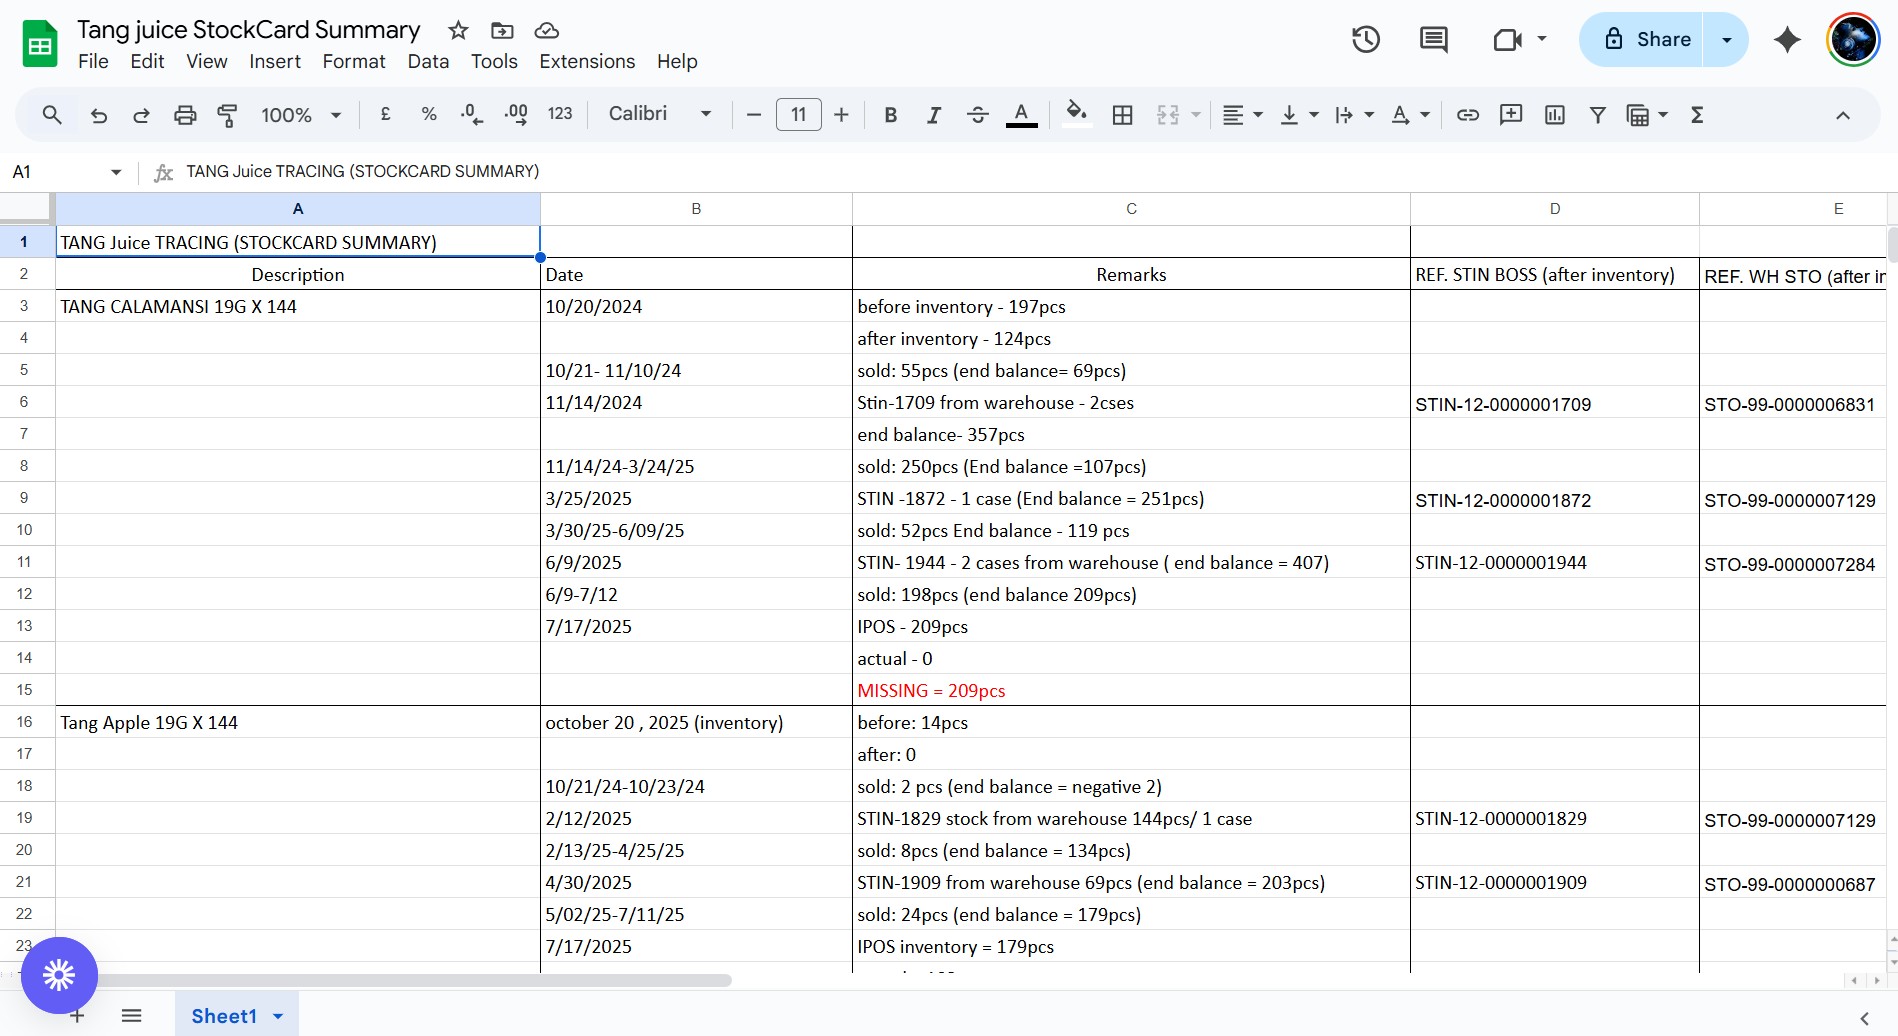
Task: Format as currency with pound icon
Action: (x=385, y=114)
